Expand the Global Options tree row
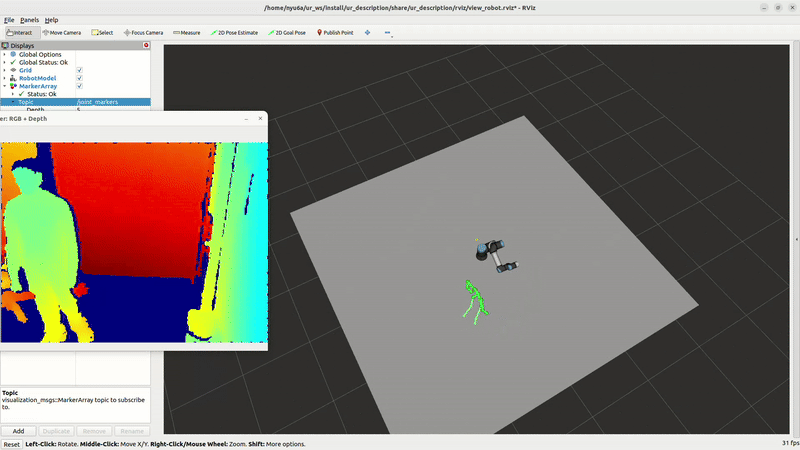 pos(5,54)
